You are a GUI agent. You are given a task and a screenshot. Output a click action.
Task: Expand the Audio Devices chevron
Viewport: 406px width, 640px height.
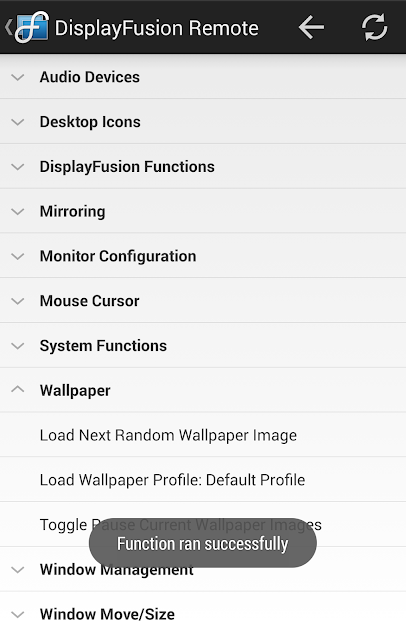[x=18, y=77]
